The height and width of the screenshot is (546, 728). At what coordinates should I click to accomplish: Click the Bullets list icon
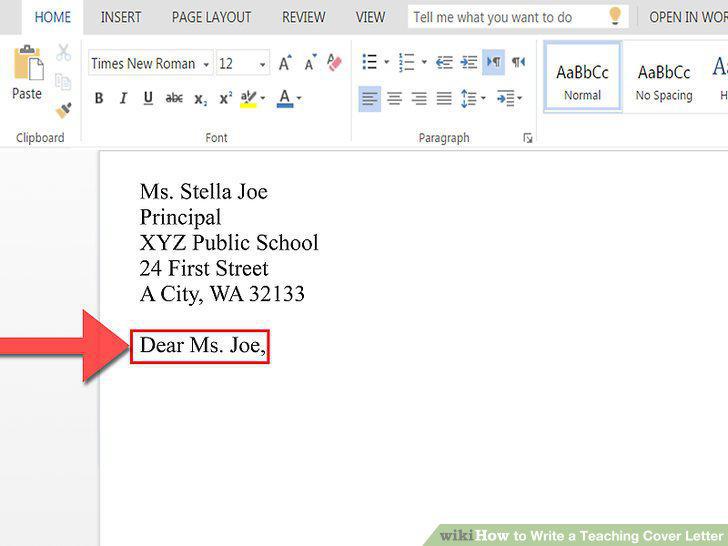[x=370, y=62]
